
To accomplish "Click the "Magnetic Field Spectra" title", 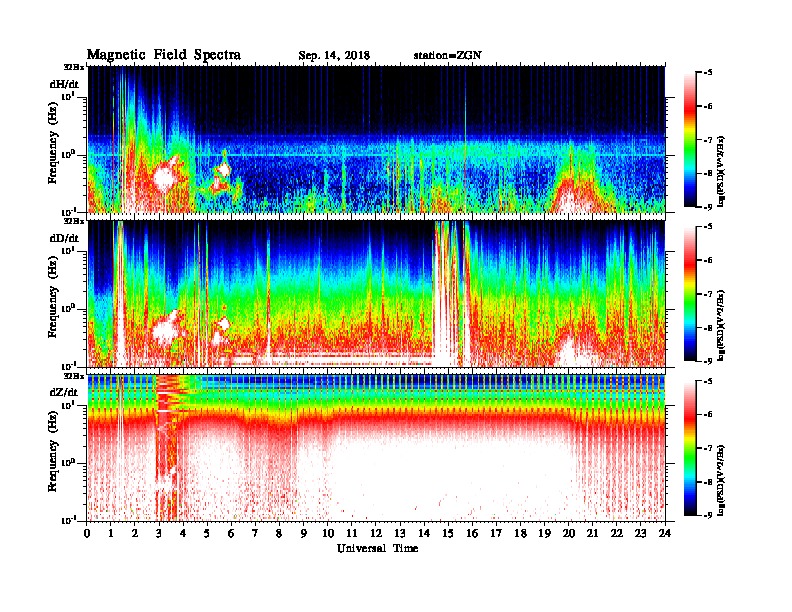I will tap(163, 55).
